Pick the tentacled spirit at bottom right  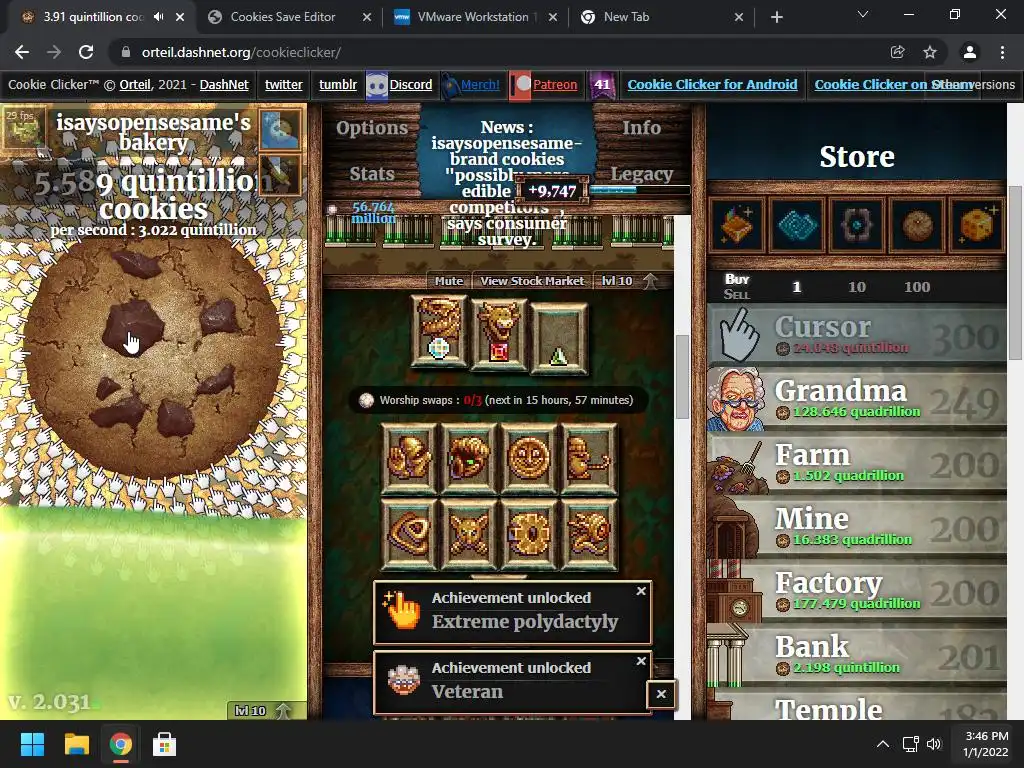(588, 534)
